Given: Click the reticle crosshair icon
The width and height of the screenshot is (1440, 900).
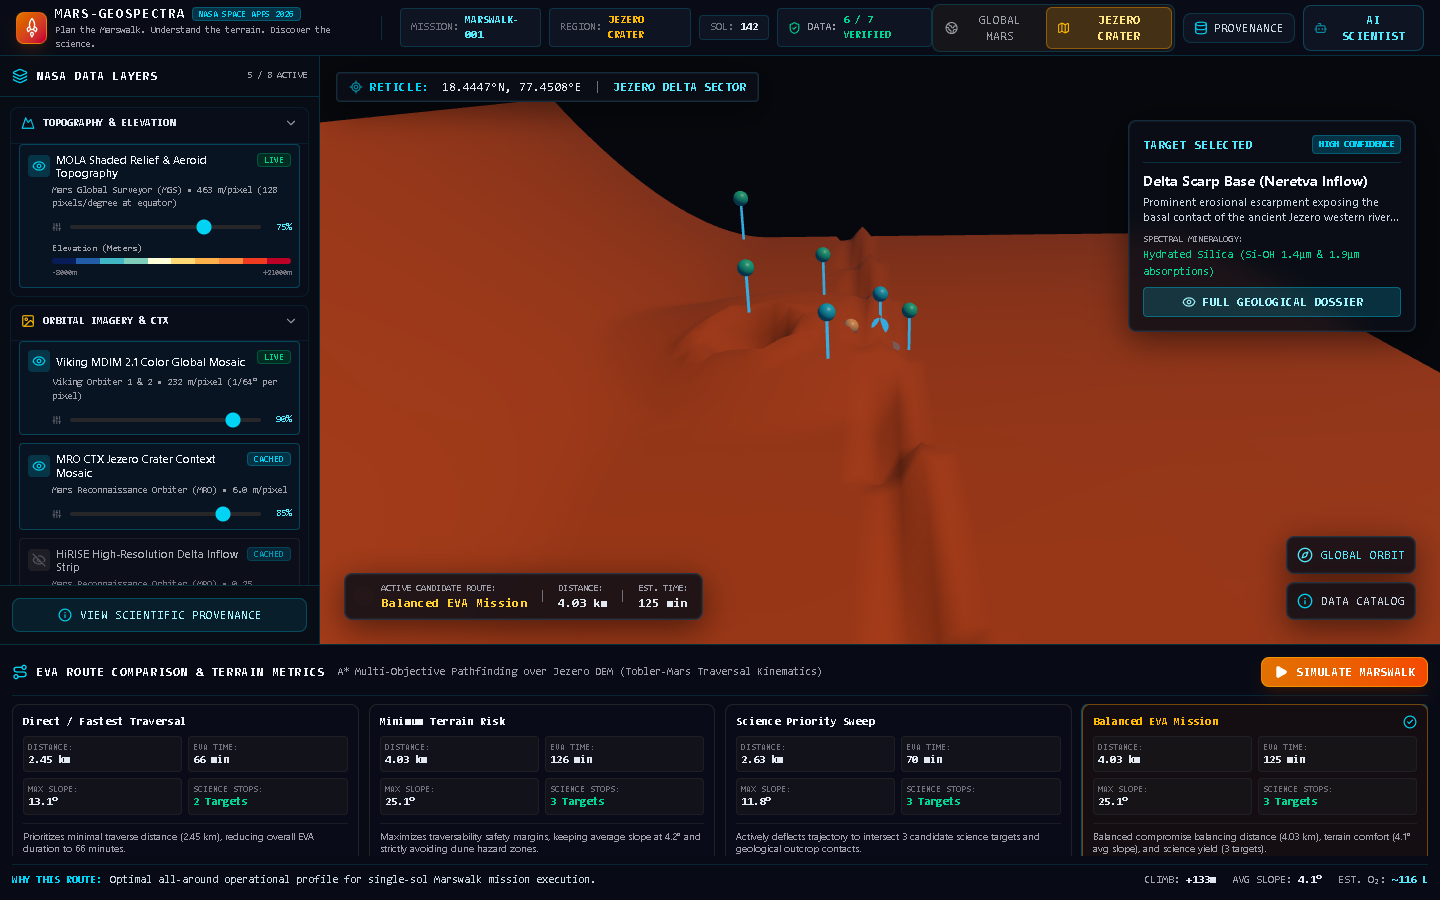Looking at the screenshot, I should [x=355, y=87].
